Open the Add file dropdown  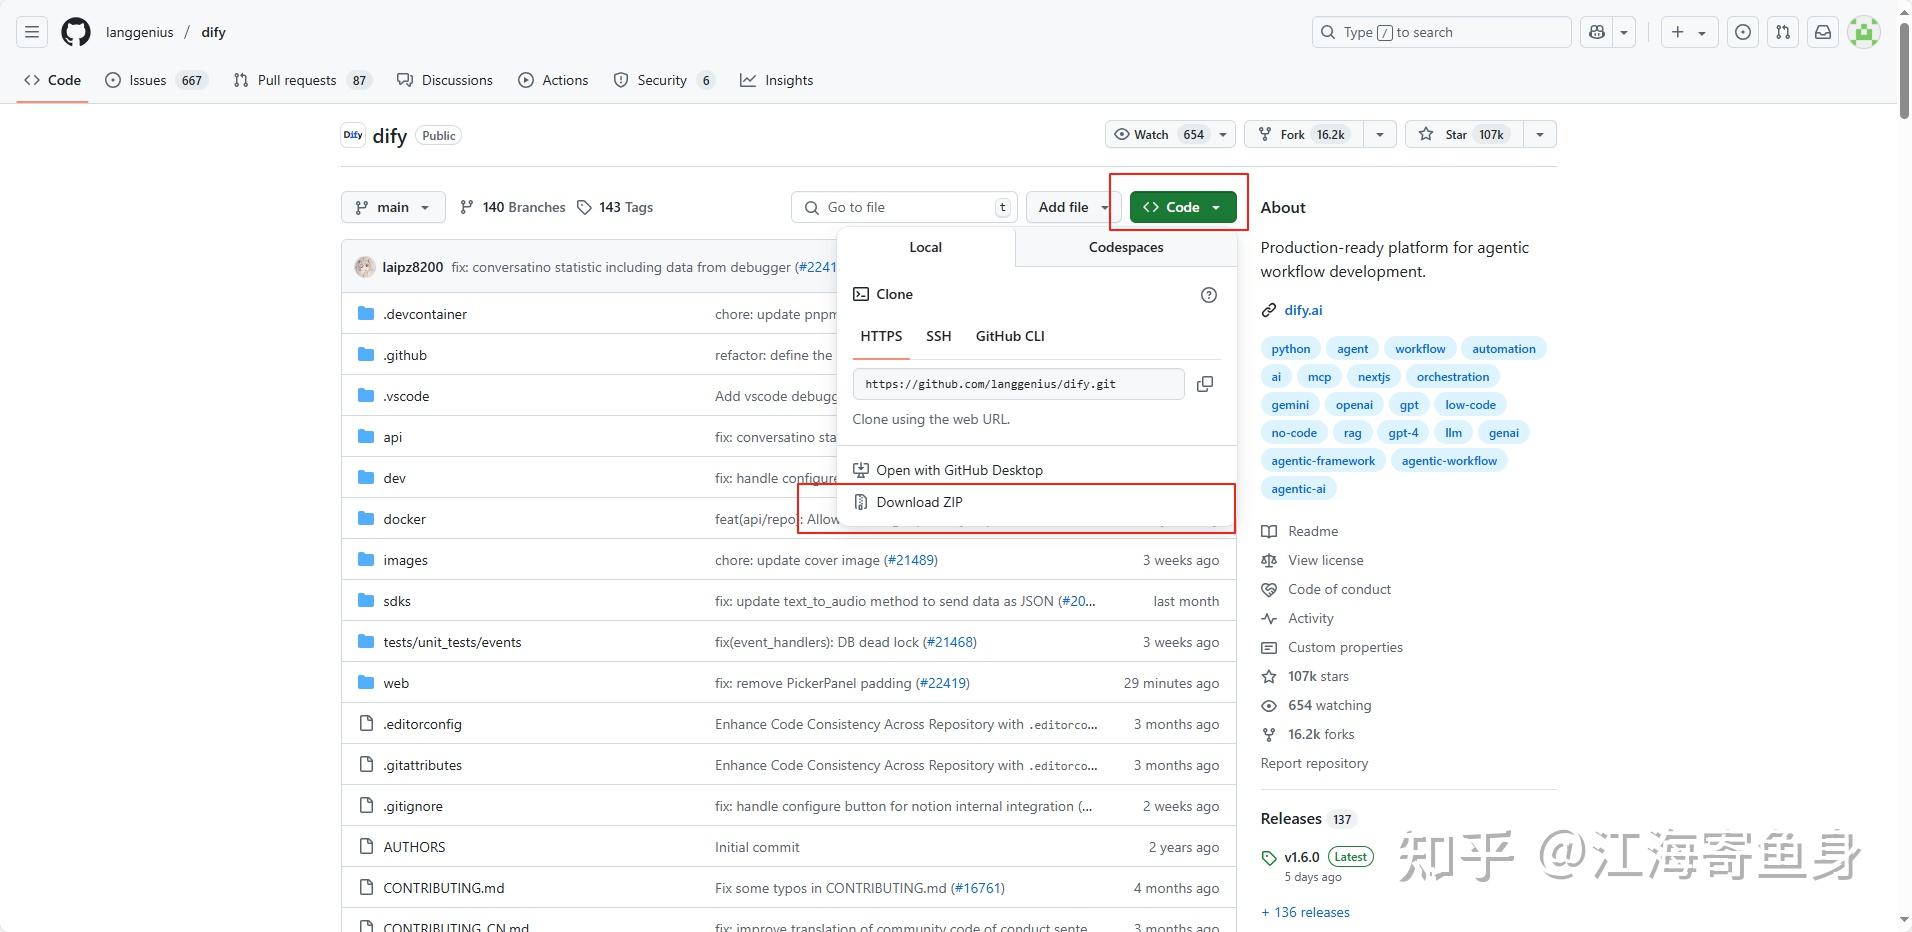point(1069,207)
